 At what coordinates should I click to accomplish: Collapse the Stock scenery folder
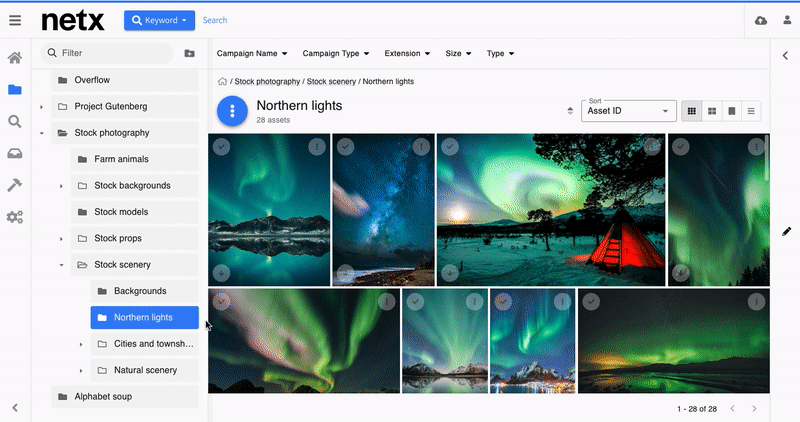tap(61, 265)
